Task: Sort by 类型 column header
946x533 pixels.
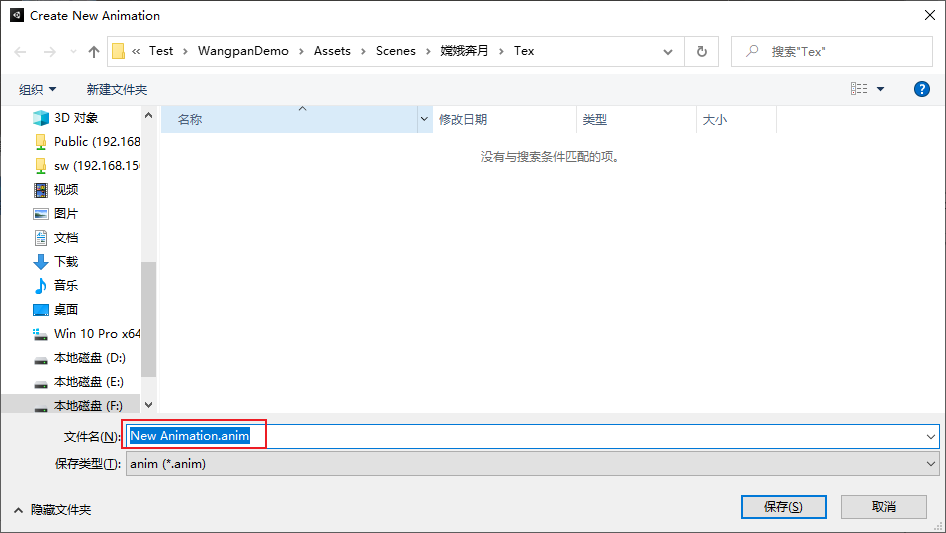Action: click(x=636, y=120)
